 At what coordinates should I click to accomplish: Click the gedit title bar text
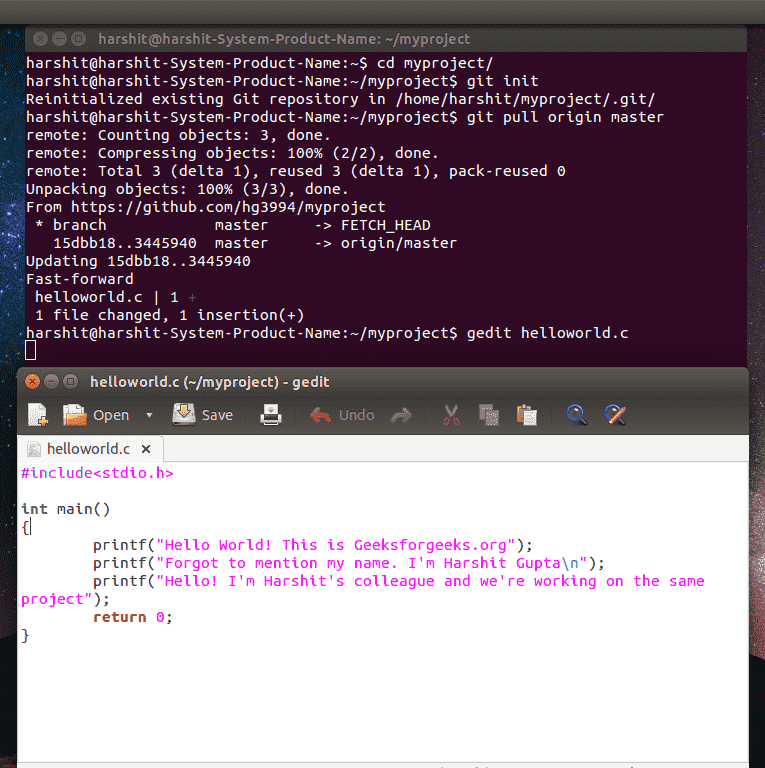tap(210, 382)
